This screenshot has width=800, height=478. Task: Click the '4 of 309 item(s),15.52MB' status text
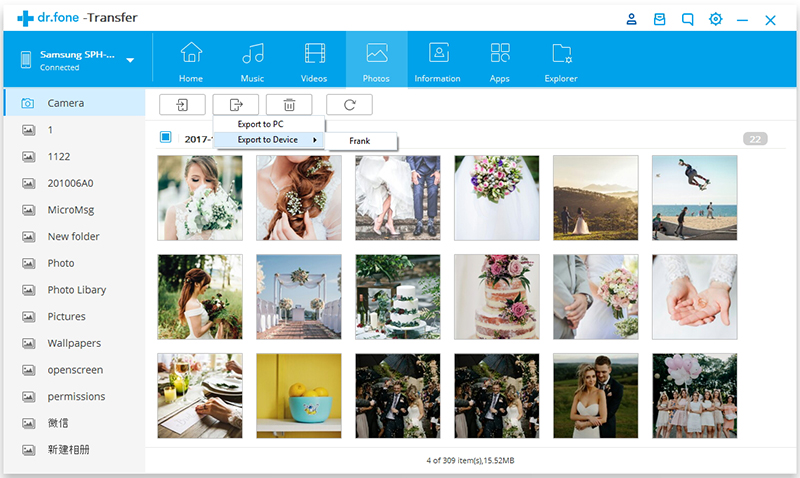coord(470,461)
